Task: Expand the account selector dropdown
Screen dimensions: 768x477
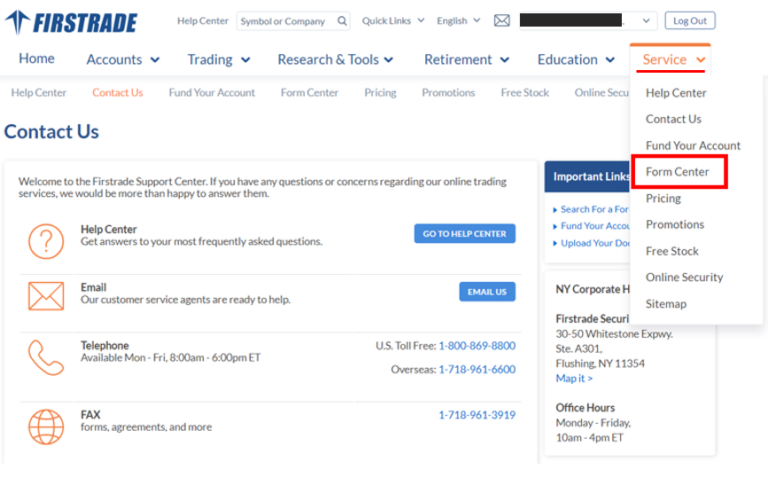Action: point(645,21)
